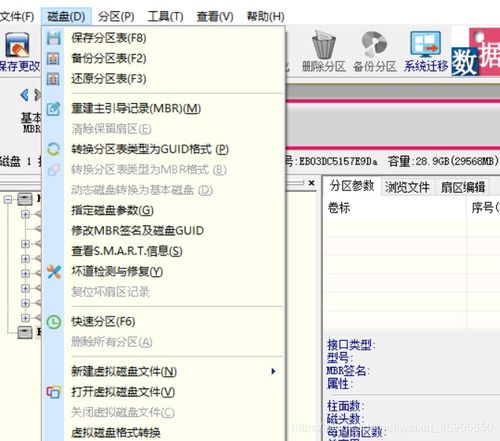Click the 接口类型: label in details panel
Image resolution: width=500 pixels, height=441 pixels.
351,345
